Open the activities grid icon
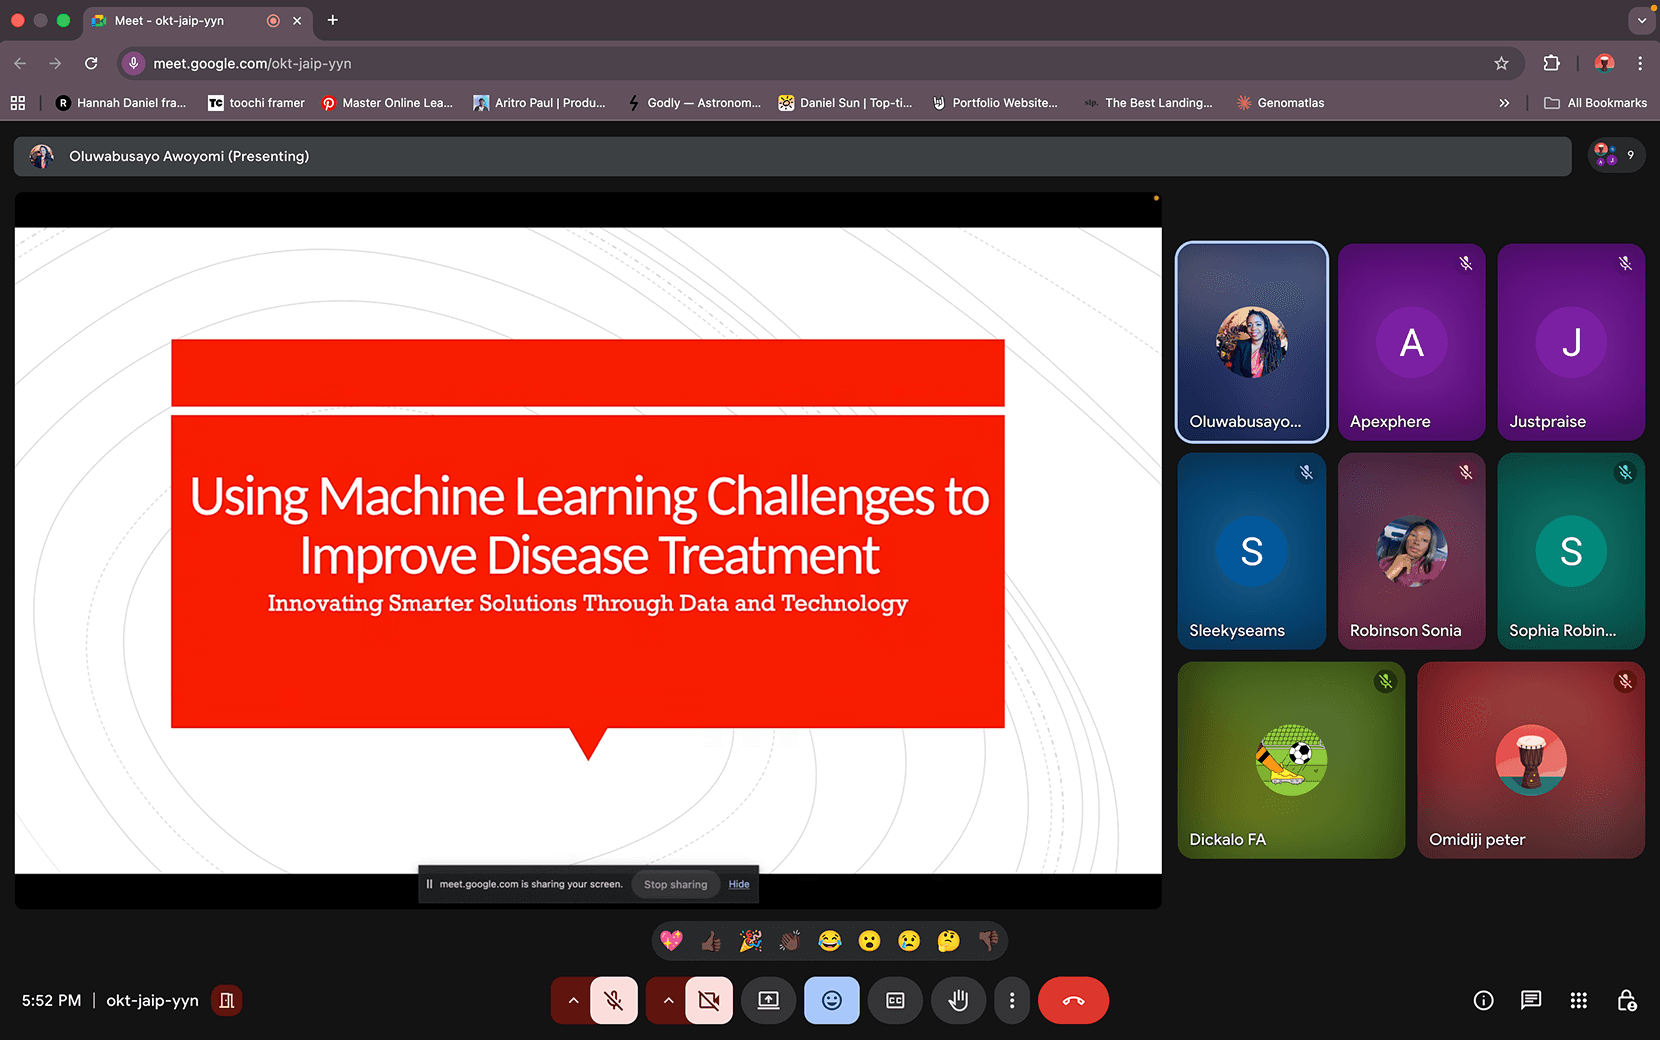Viewport: 1660px width, 1040px height. (1578, 1000)
